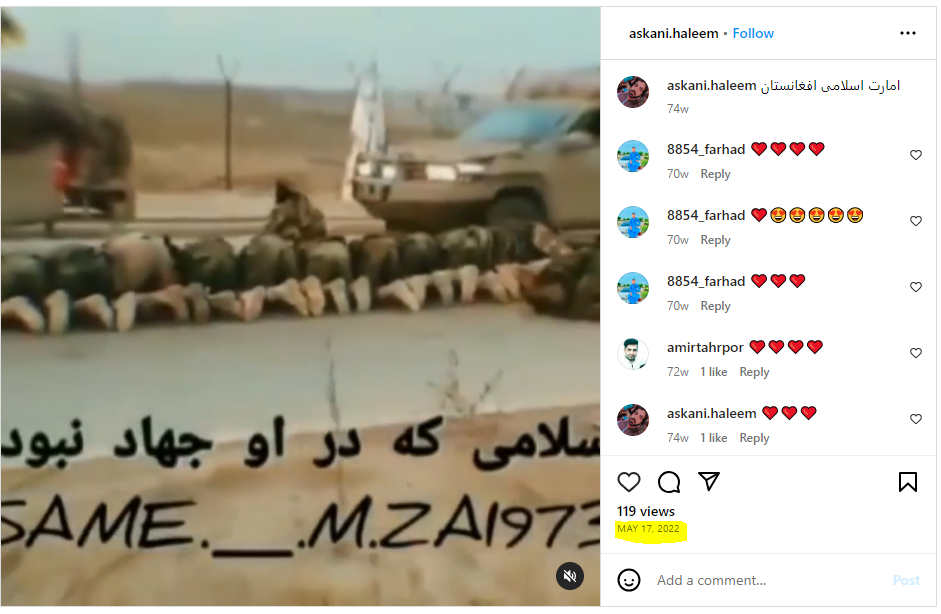941x614 pixels.
Task: Open the three-dot more options menu
Action: [x=907, y=33]
